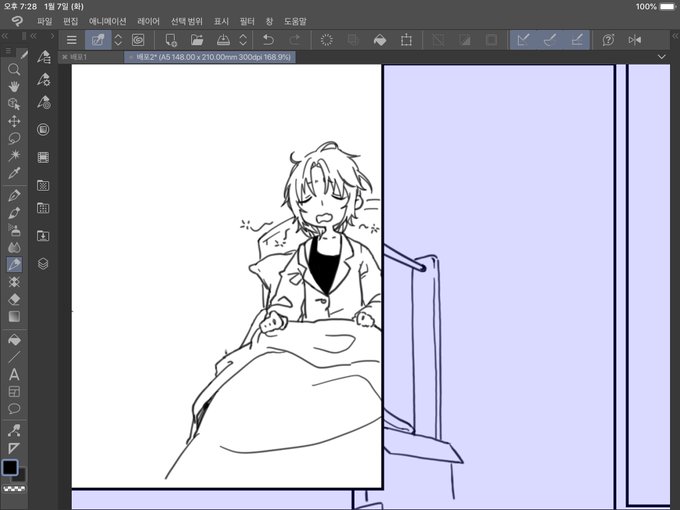The image size is (680, 510).
Task: Select the Fill bucket tool in toolbox
Action: tap(14, 340)
